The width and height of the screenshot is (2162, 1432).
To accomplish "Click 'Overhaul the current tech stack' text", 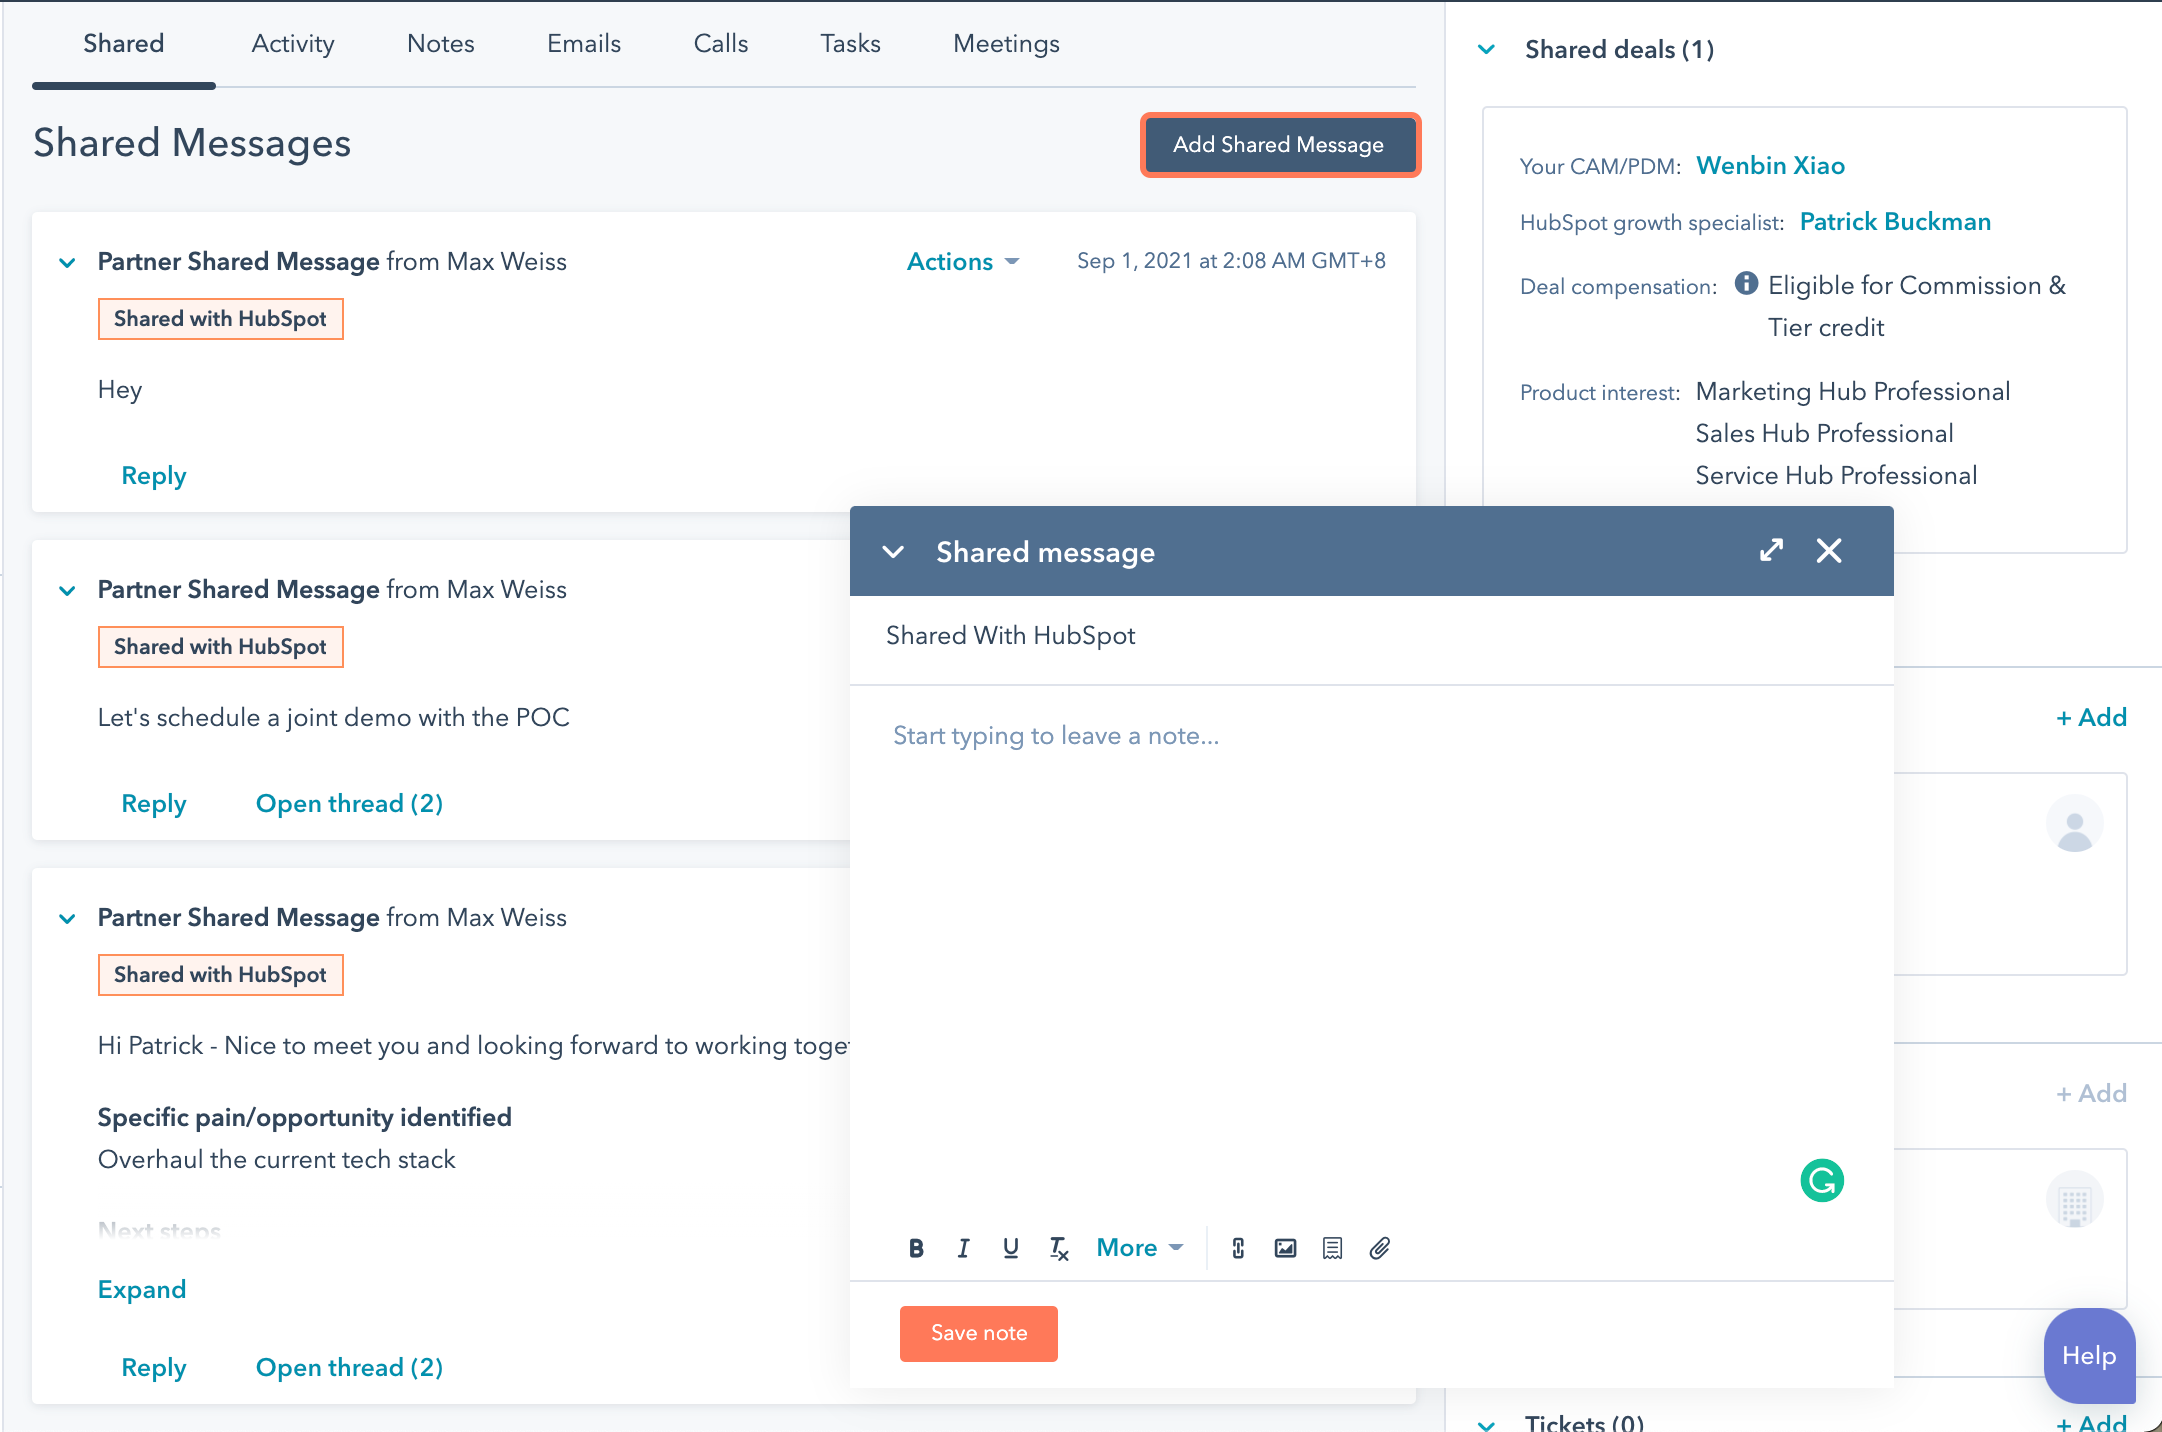I will tap(277, 1160).
